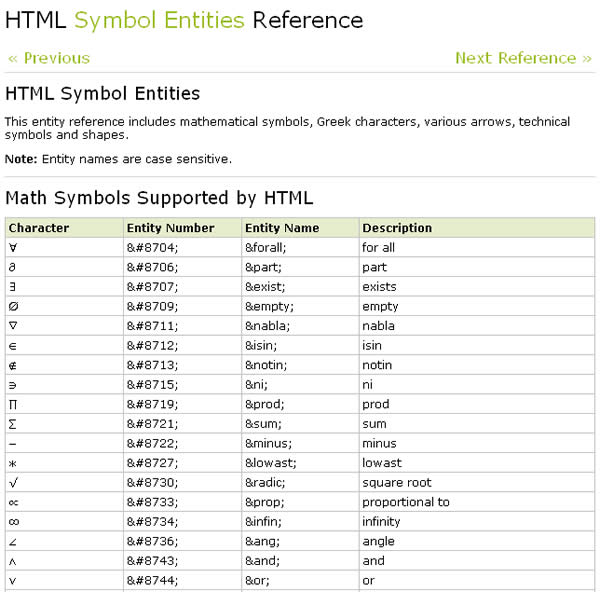Image resolution: width=600 pixels, height=592 pixels.
Task: Click the &radic; entity name cell
Action: coord(266,482)
